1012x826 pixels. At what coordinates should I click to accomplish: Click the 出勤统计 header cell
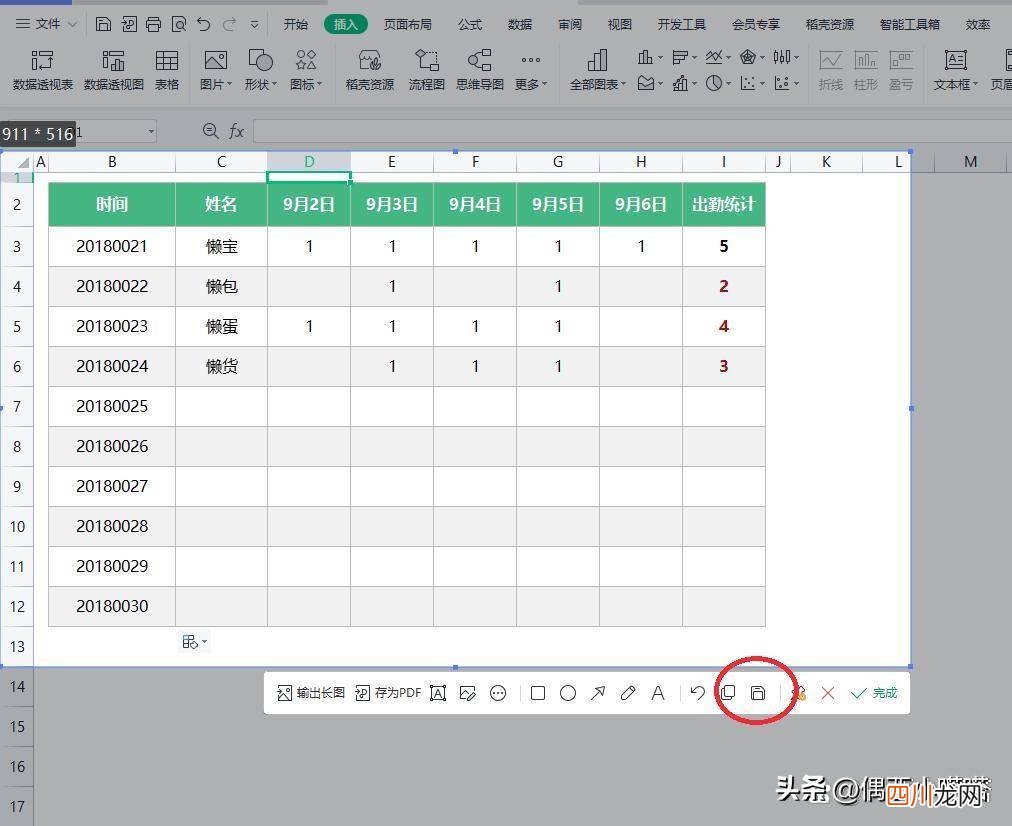[724, 205]
